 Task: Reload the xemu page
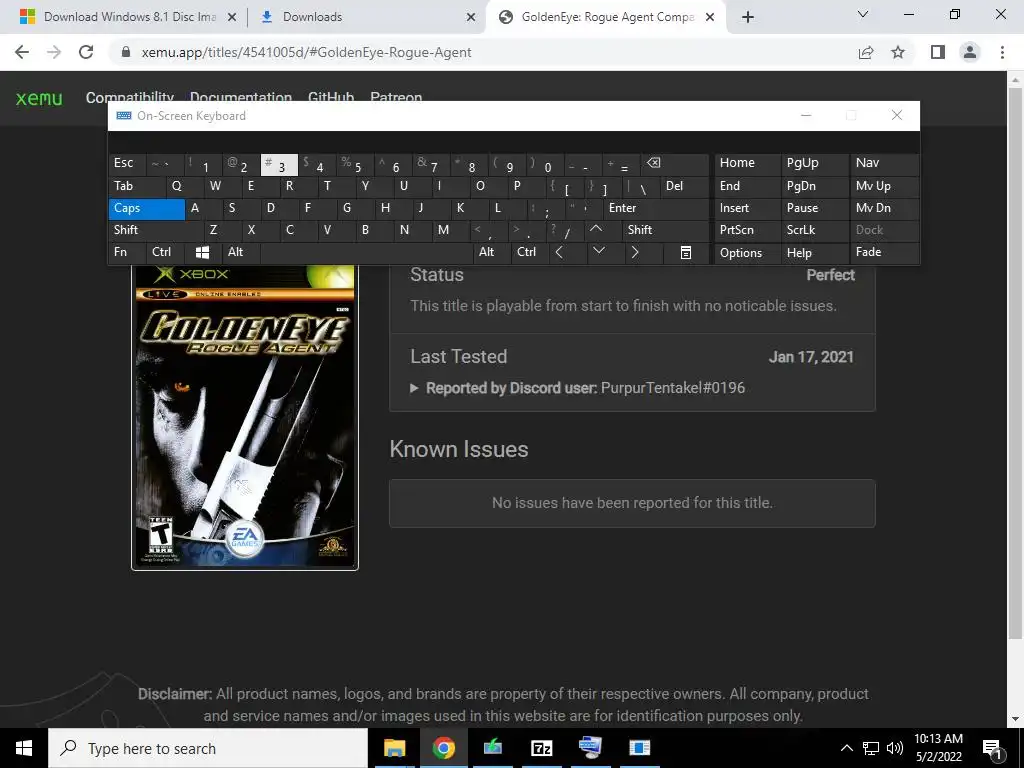pos(86,52)
